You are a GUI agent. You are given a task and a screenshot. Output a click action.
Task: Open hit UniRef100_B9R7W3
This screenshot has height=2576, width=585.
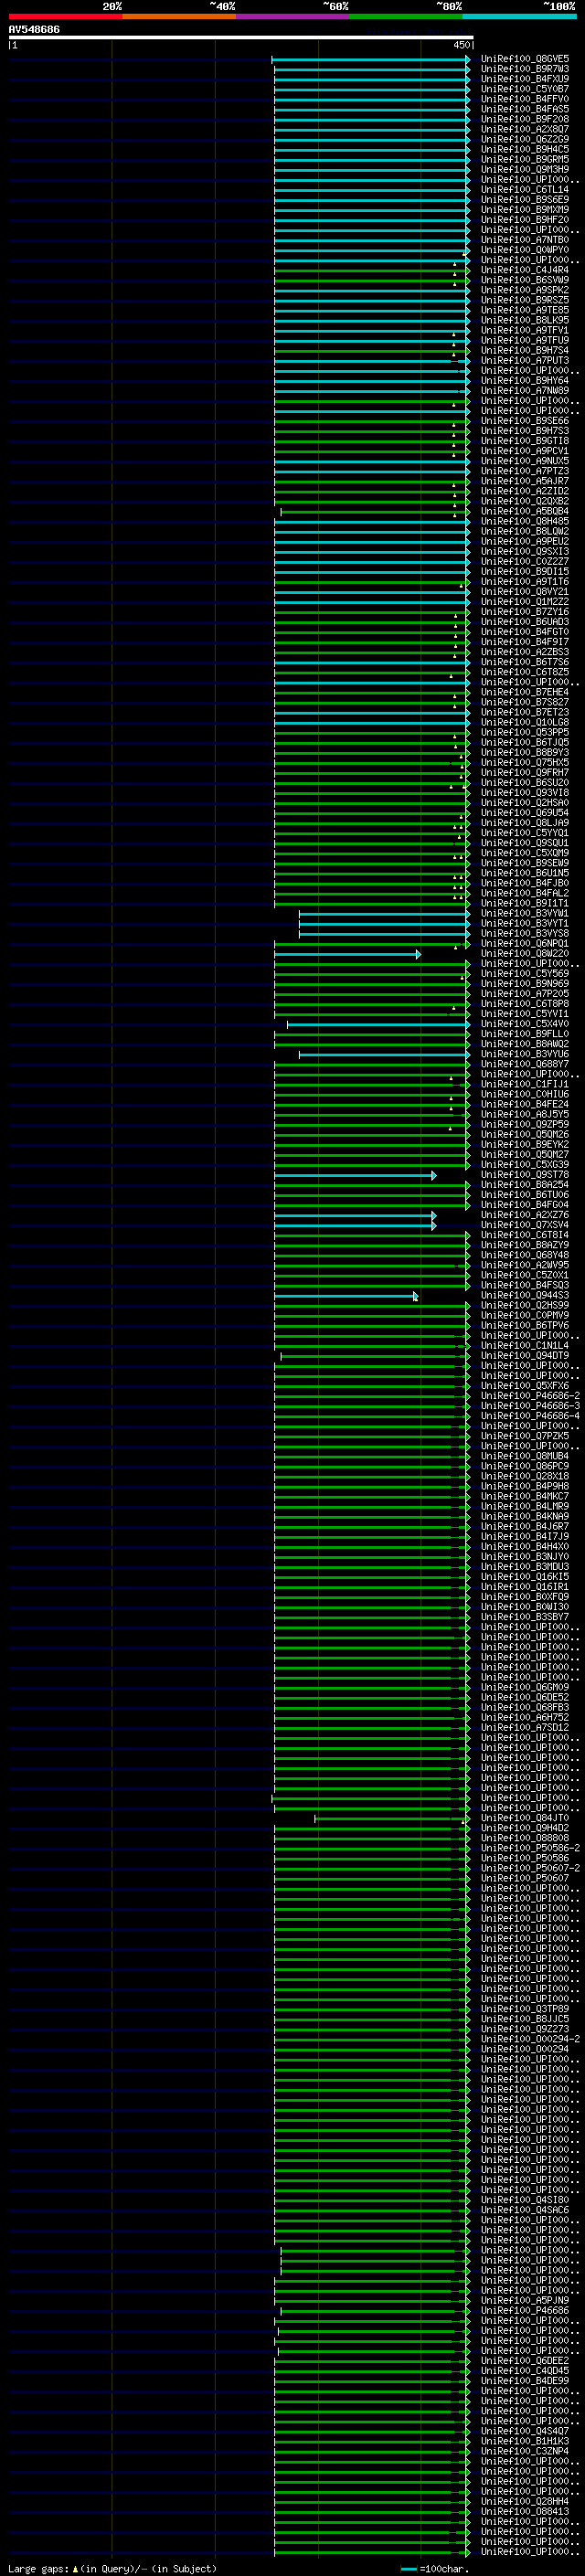525,69
